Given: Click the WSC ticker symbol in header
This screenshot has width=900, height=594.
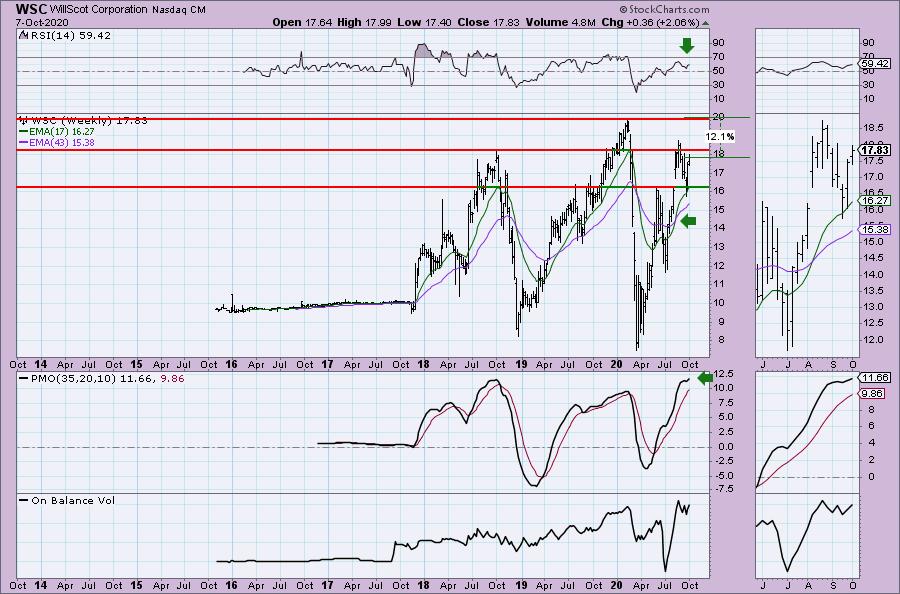Looking at the screenshot, I should pos(31,9).
